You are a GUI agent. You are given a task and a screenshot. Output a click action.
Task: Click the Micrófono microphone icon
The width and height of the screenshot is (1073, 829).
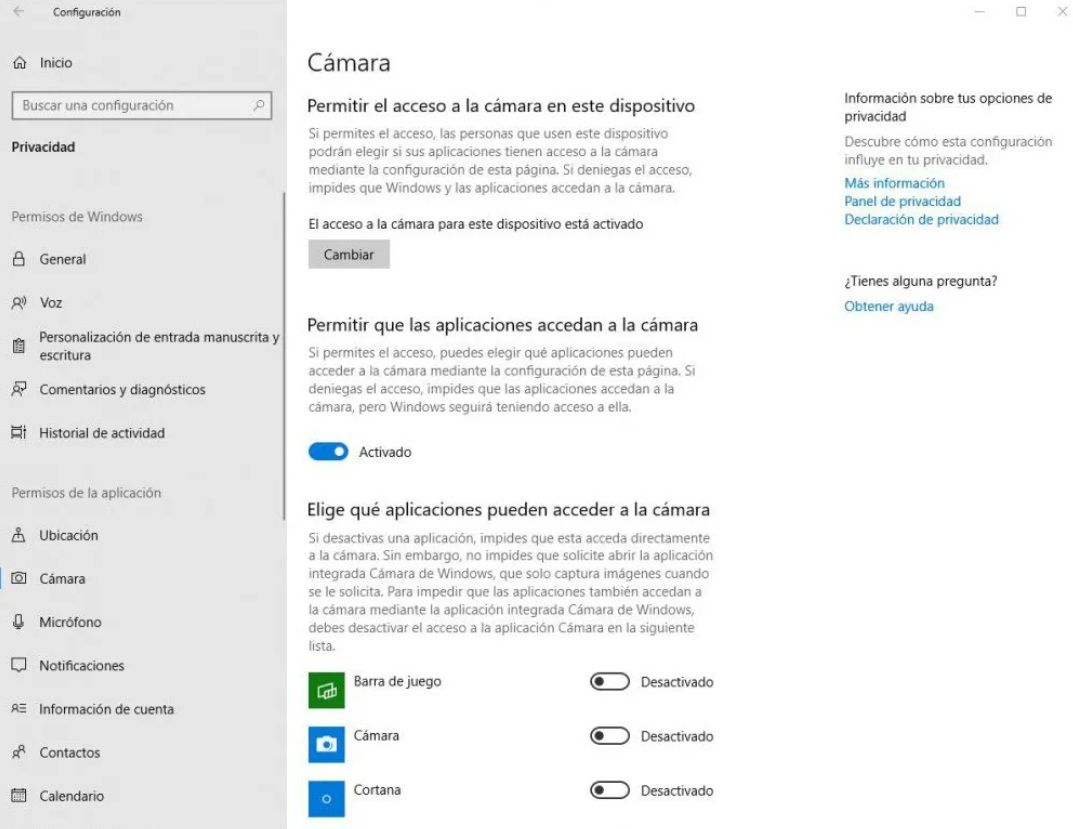point(18,622)
